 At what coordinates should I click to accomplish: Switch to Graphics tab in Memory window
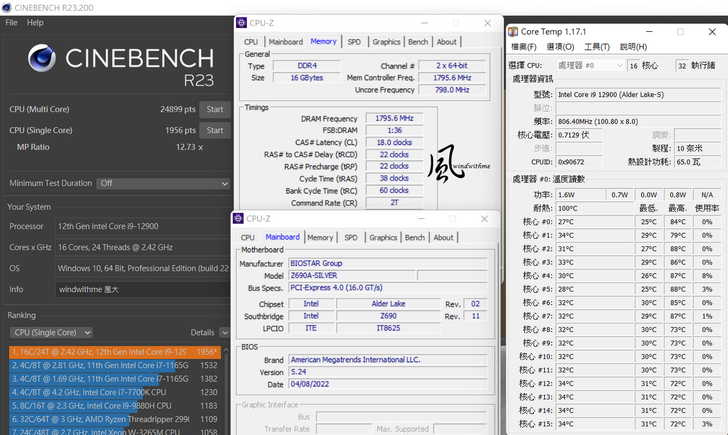tap(386, 42)
